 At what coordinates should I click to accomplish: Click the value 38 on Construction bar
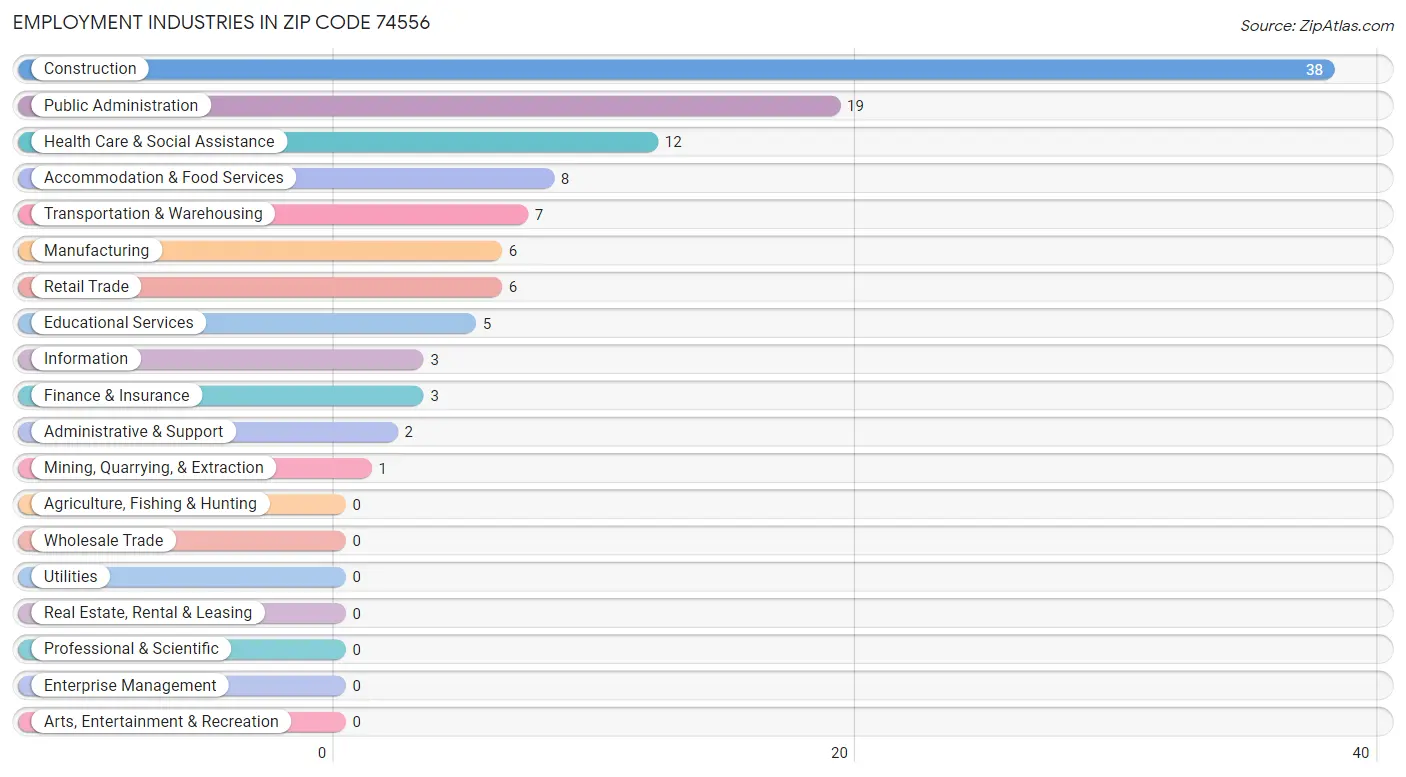point(1314,70)
